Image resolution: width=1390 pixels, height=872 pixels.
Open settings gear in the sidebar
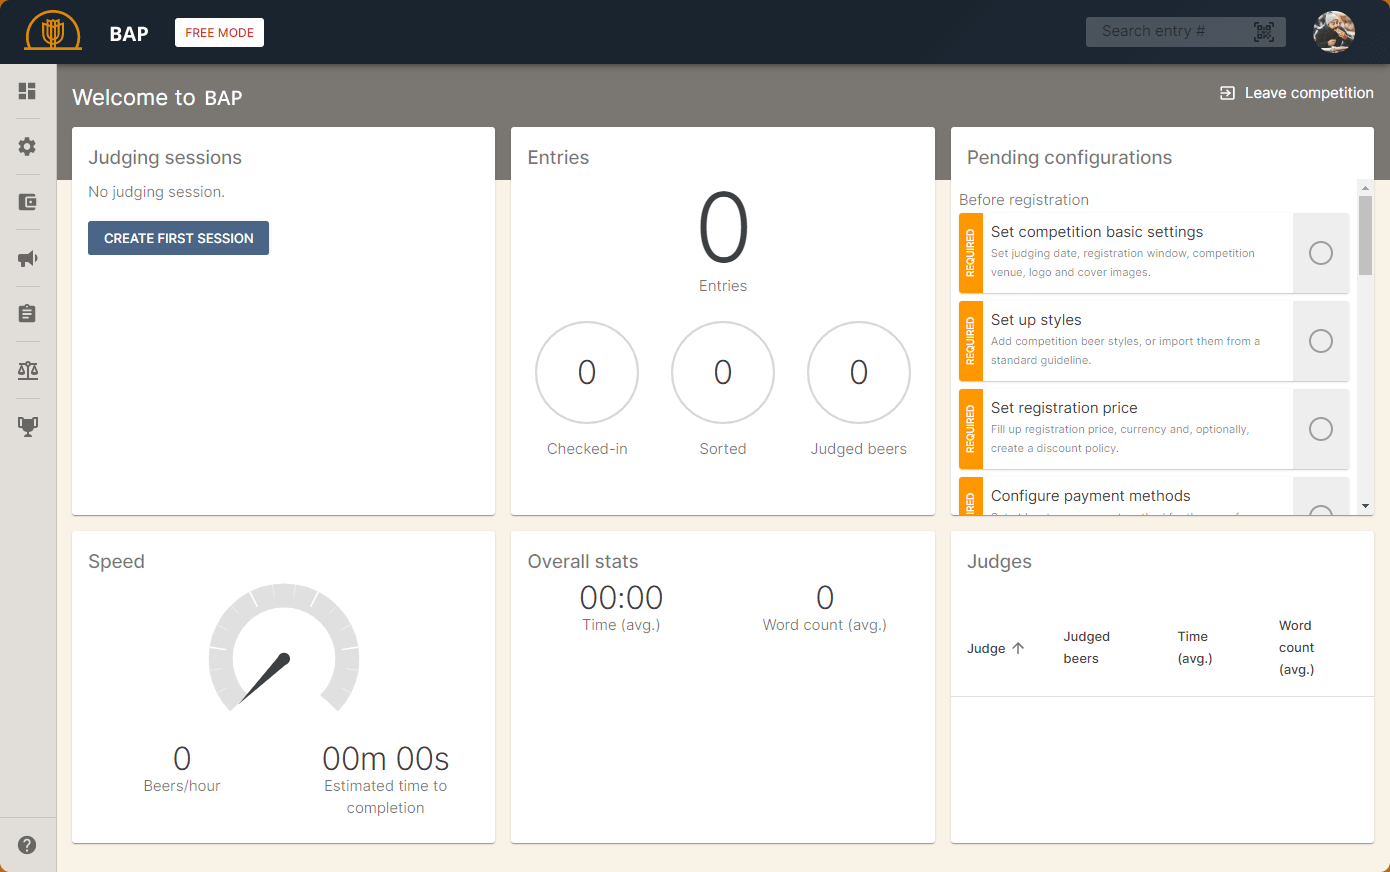point(27,147)
